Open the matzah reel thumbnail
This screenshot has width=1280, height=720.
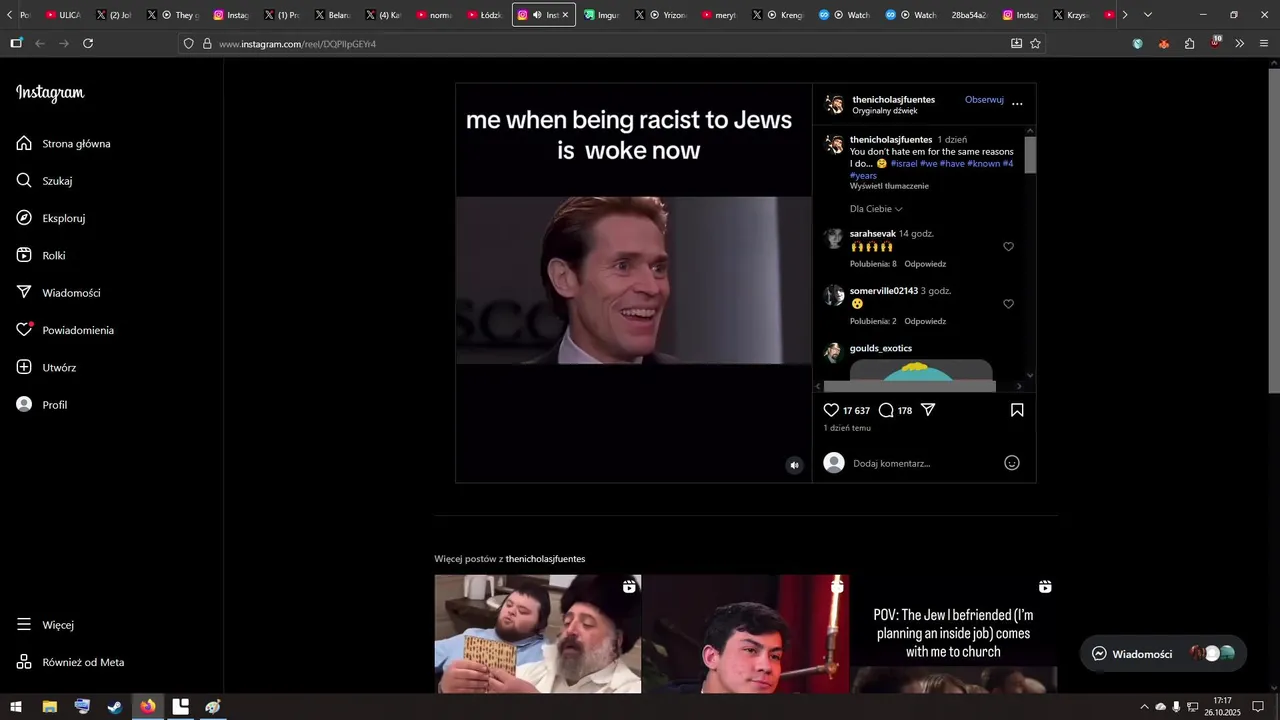538,634
